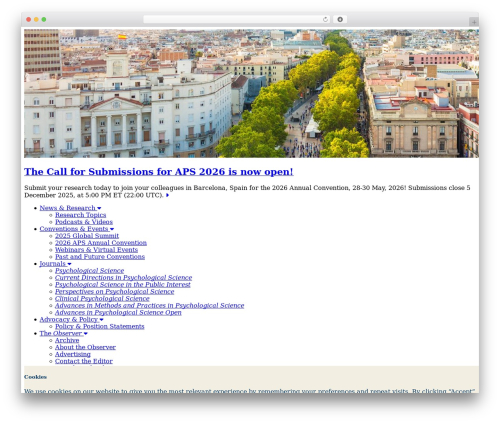Open Advances in Methods and Practices journal
500x423 pixels.
tap(150, 306)
